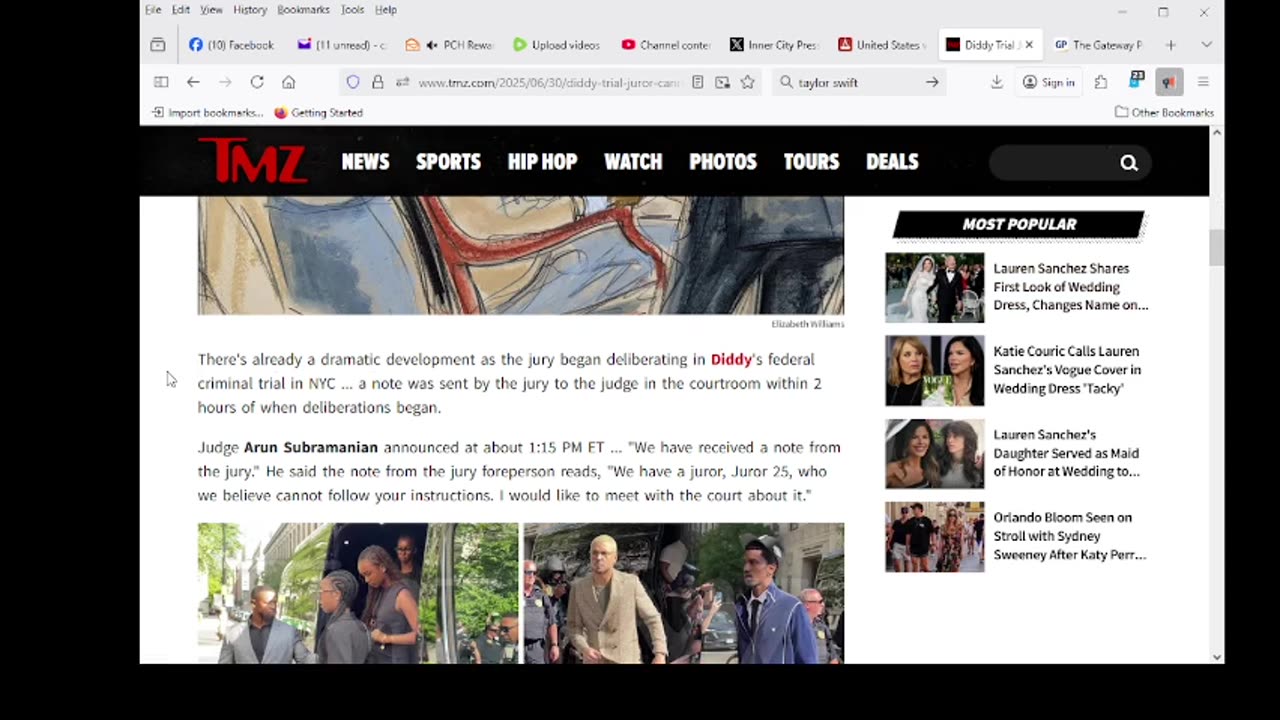Go to the DEALS section
Image resolution: width=1280 pixels, height=720 pixels.
point(892,161)
